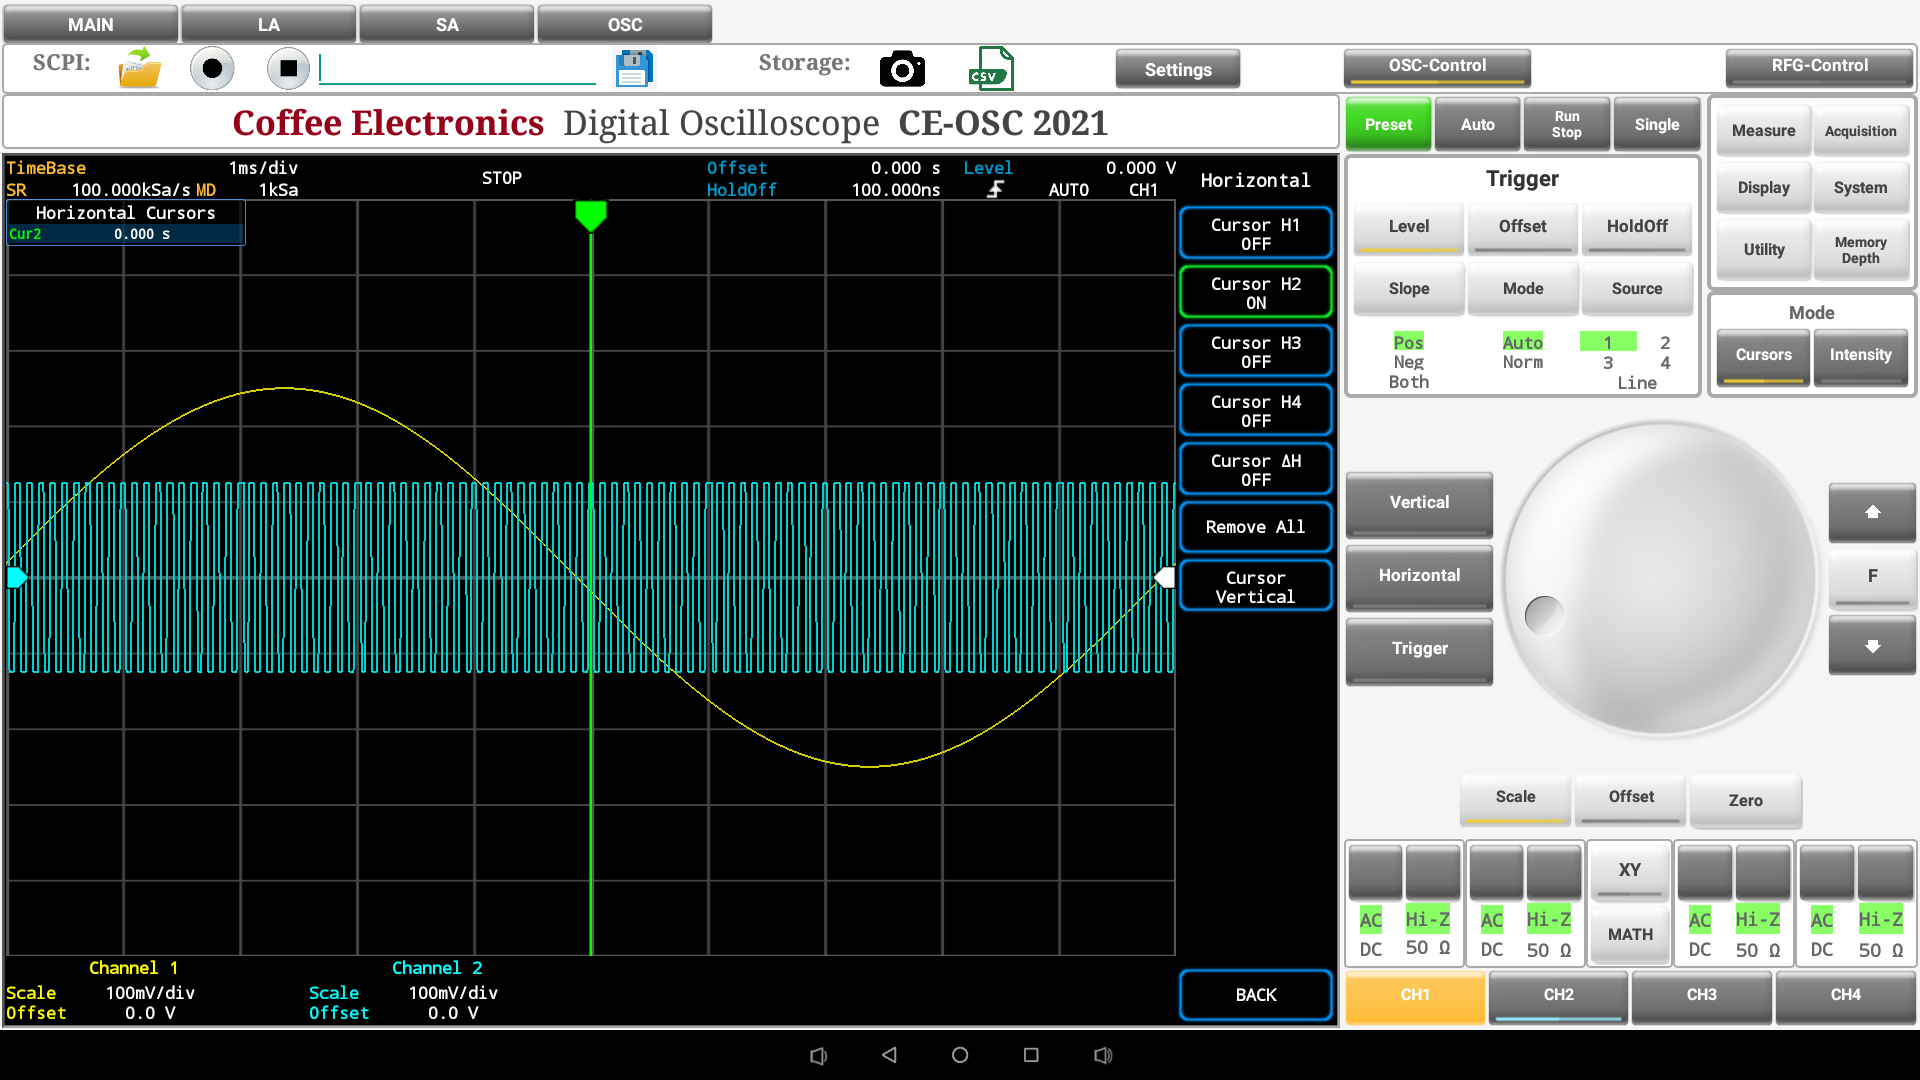
Task: Turn off Cursor H2
Action: tap(1255, 293)
